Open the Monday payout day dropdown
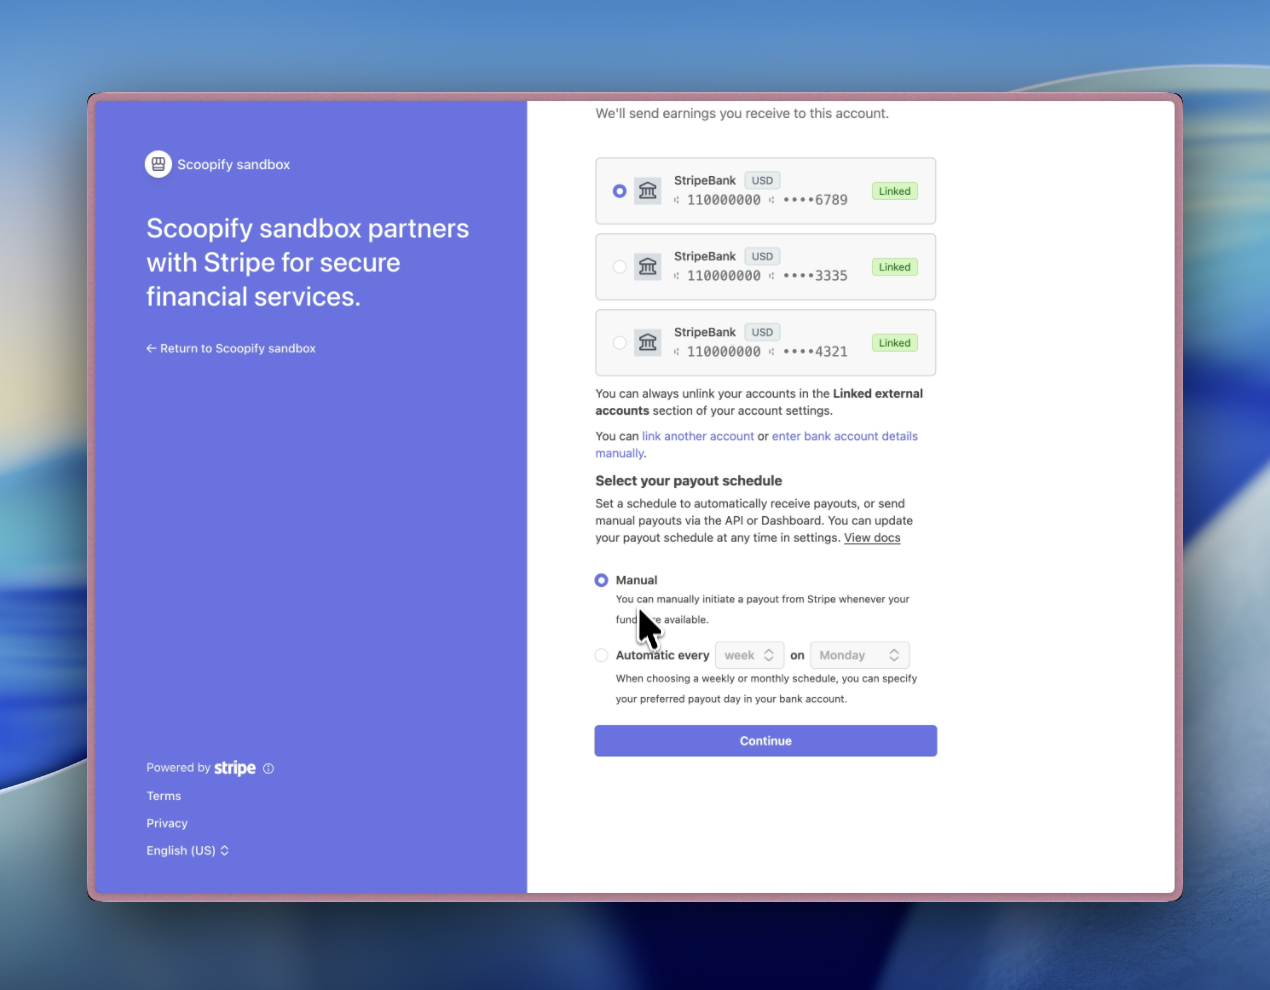1270x990 pixels. [859, 656]
